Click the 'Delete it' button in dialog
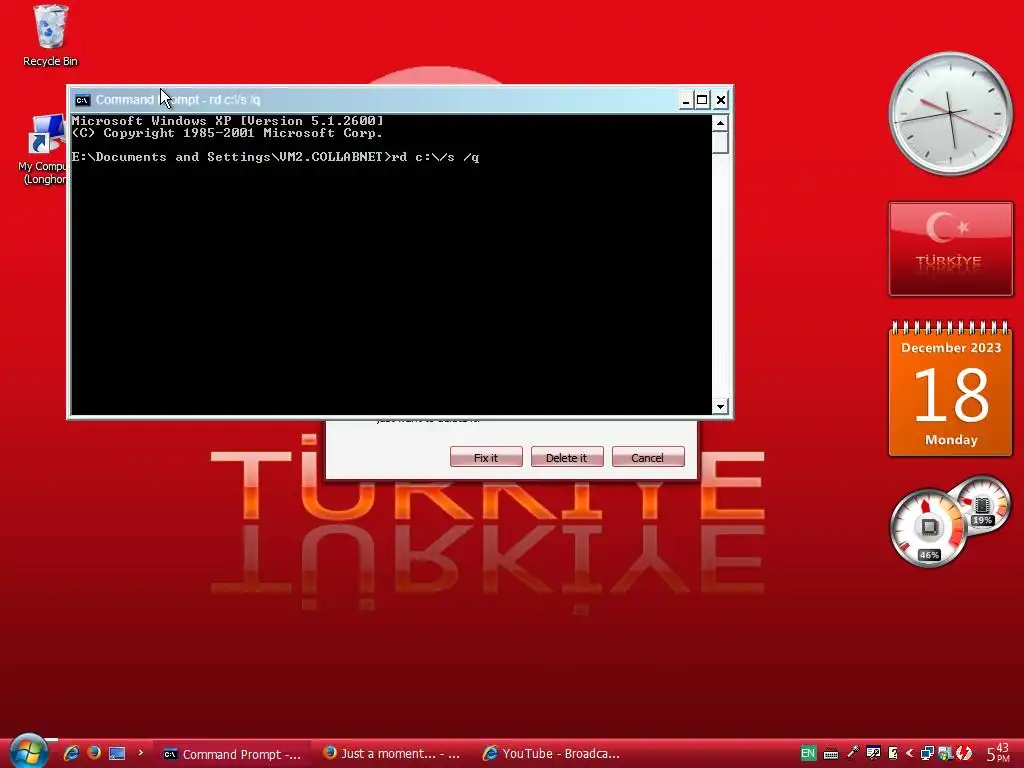 click(566, 457)
